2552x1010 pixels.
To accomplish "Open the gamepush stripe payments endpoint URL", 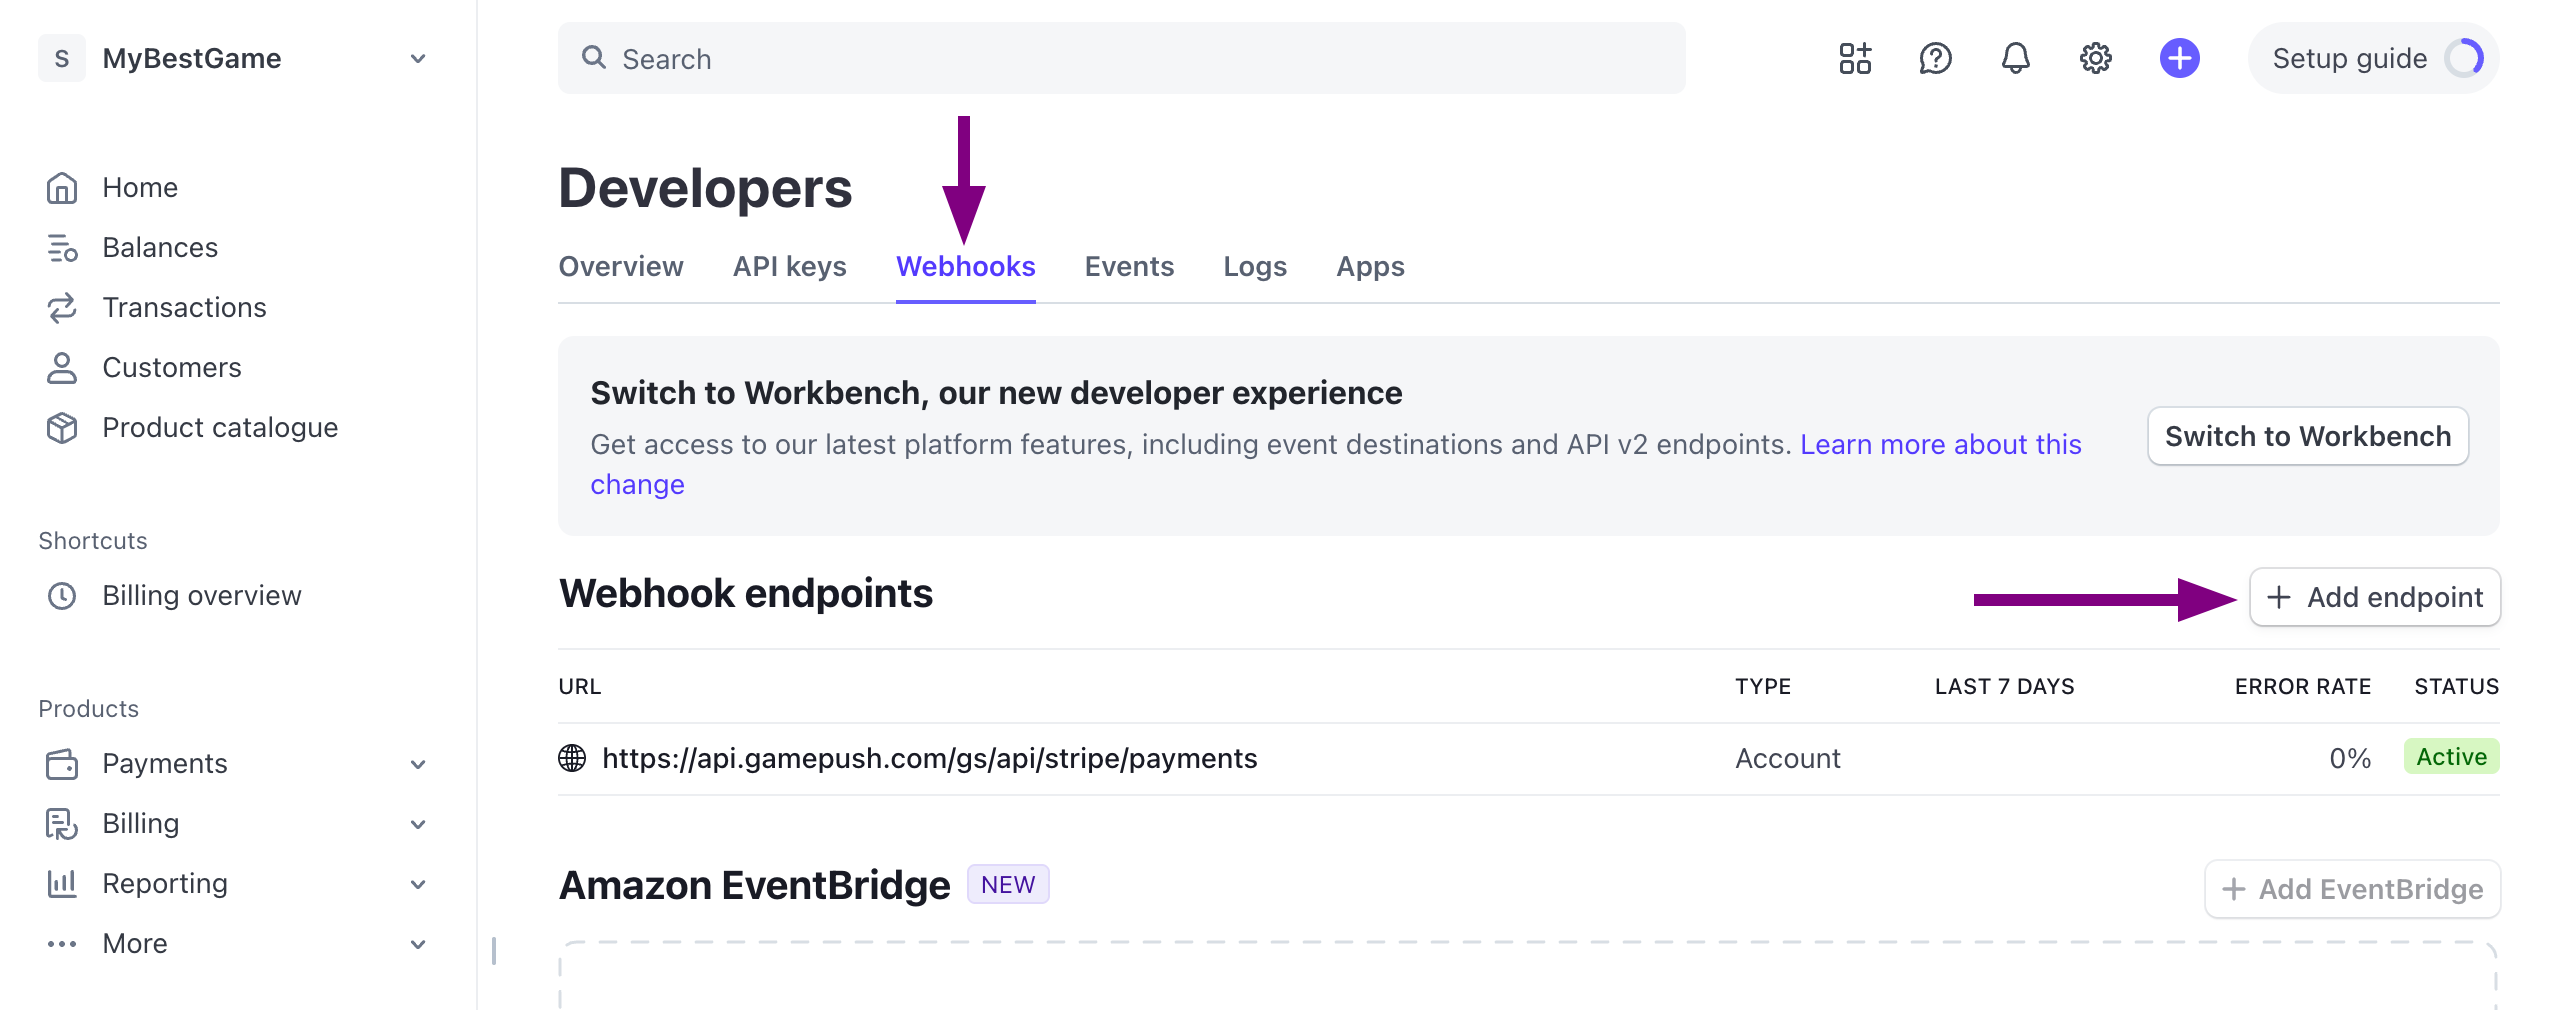I will click(929, 758).
